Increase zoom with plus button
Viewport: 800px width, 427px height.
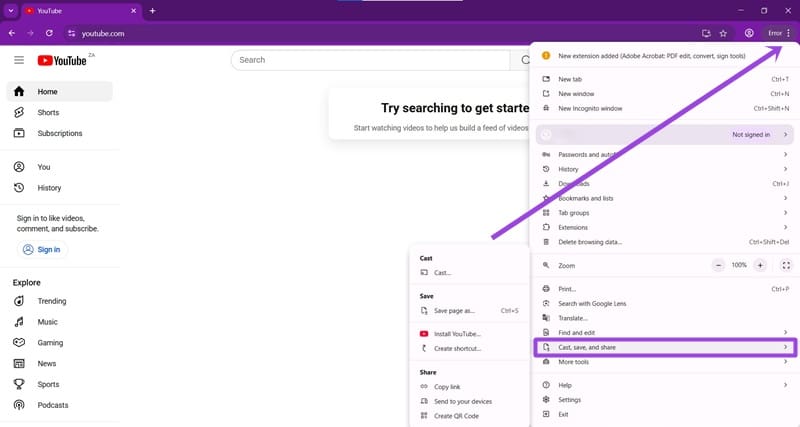[760, 265]
